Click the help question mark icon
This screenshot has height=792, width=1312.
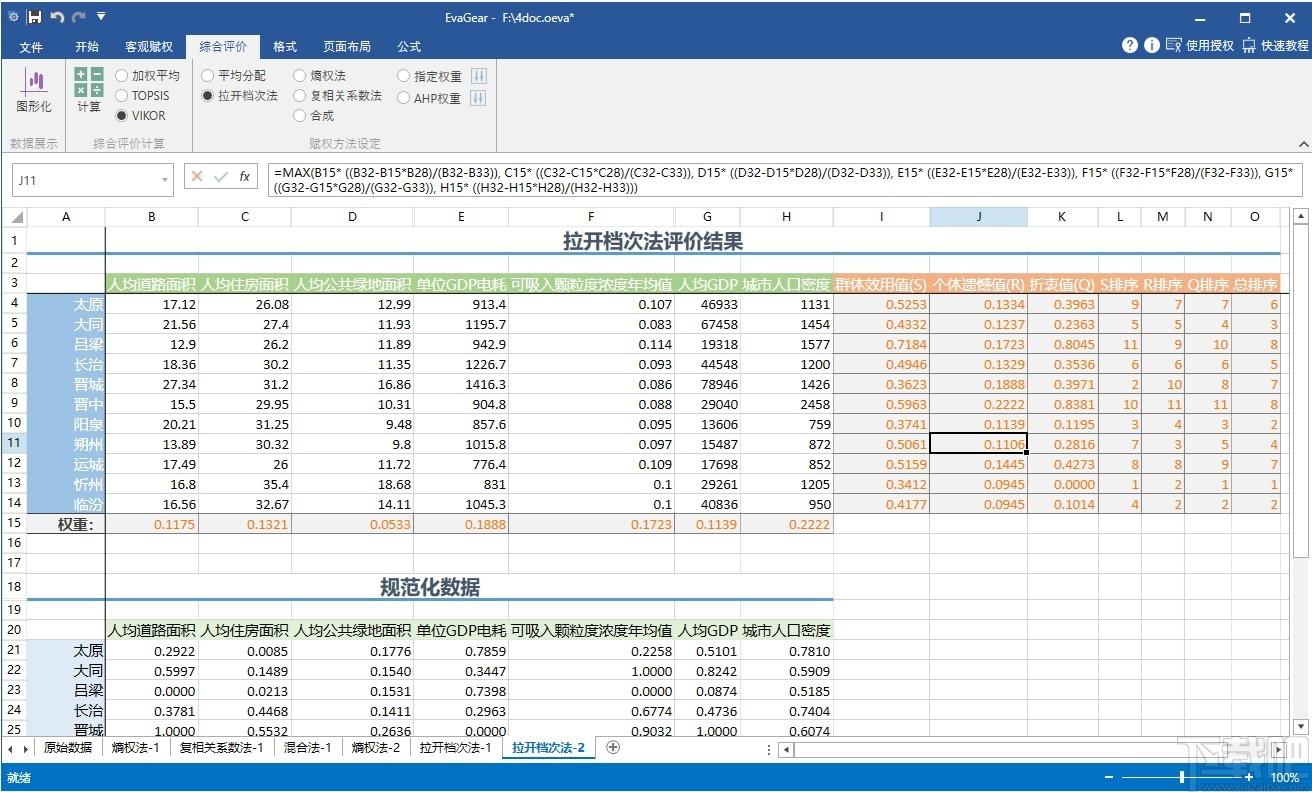coord(1130,46)
